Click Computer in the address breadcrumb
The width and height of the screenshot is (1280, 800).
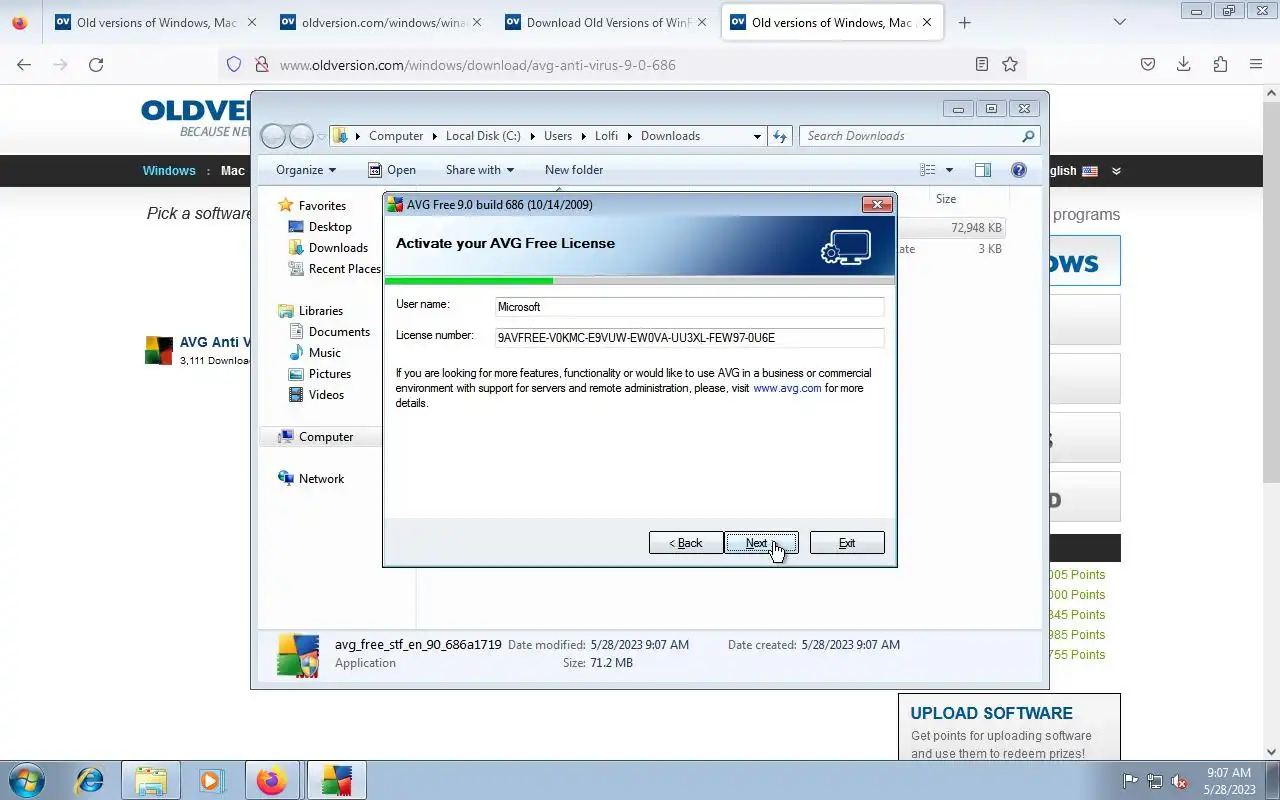396,136
